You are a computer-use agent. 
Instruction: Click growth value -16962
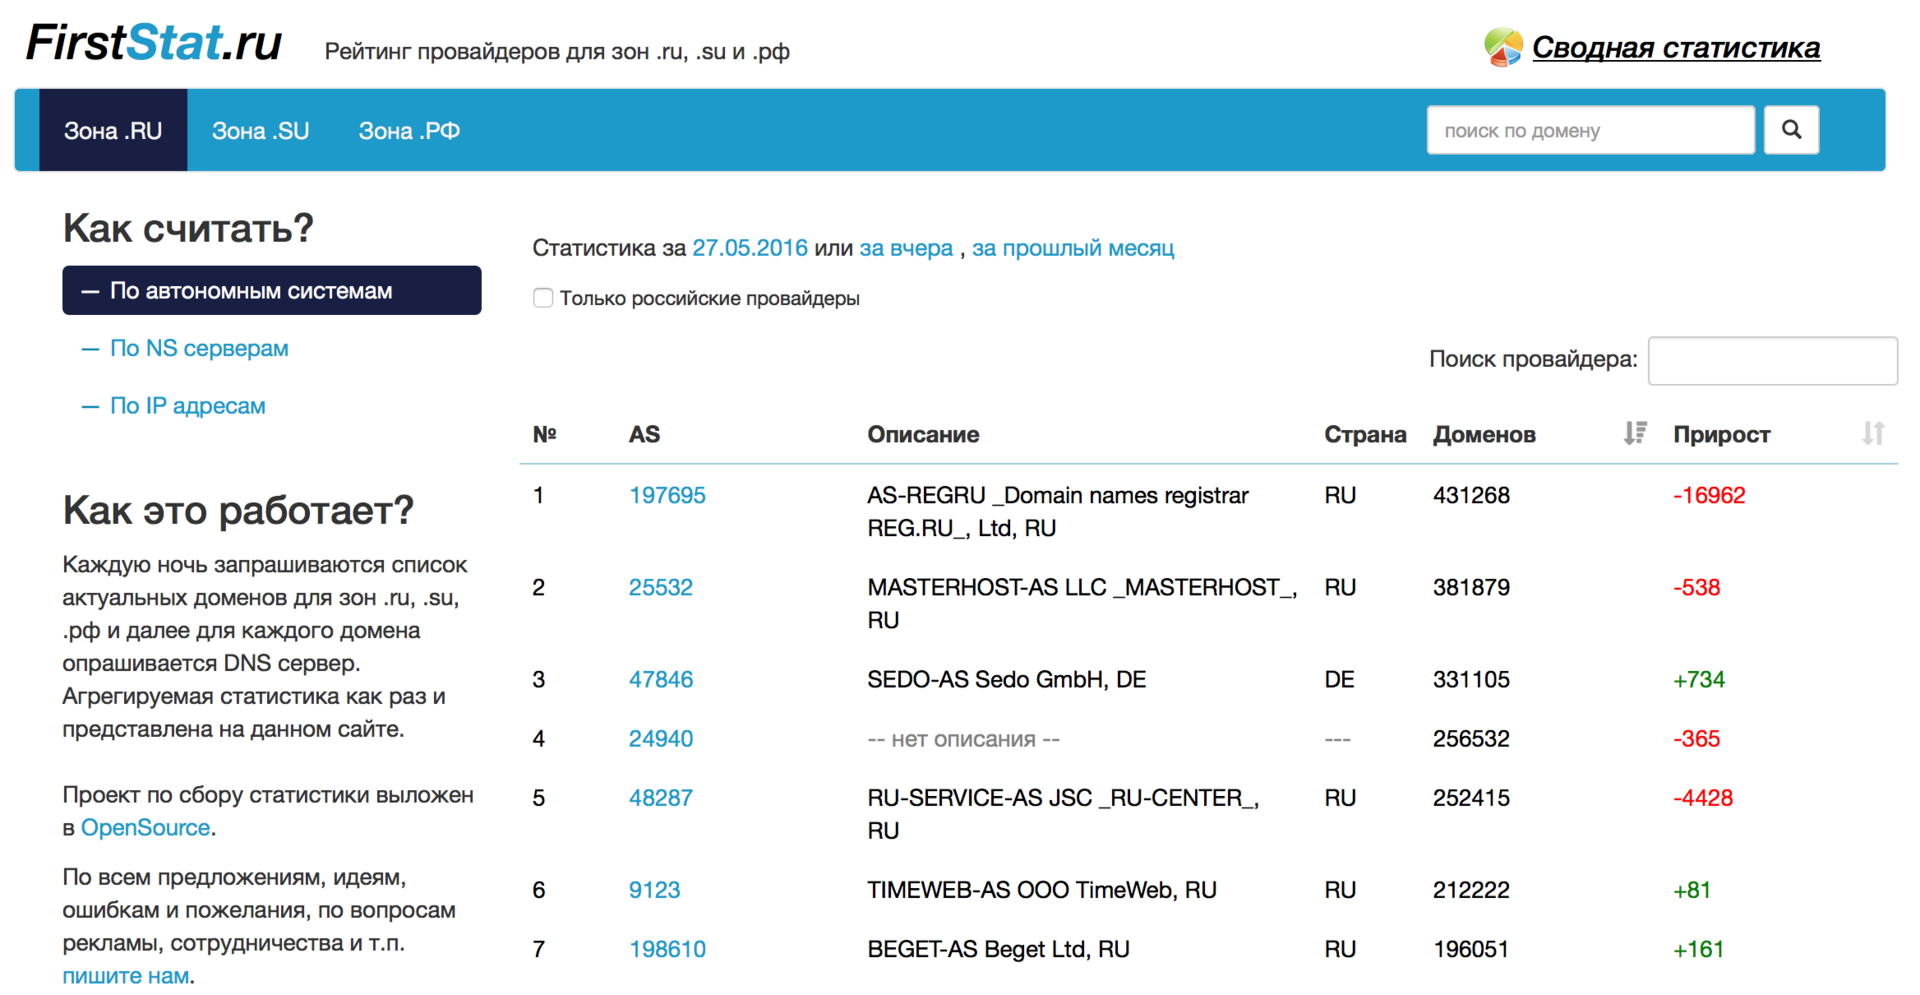coord(1709,495)
